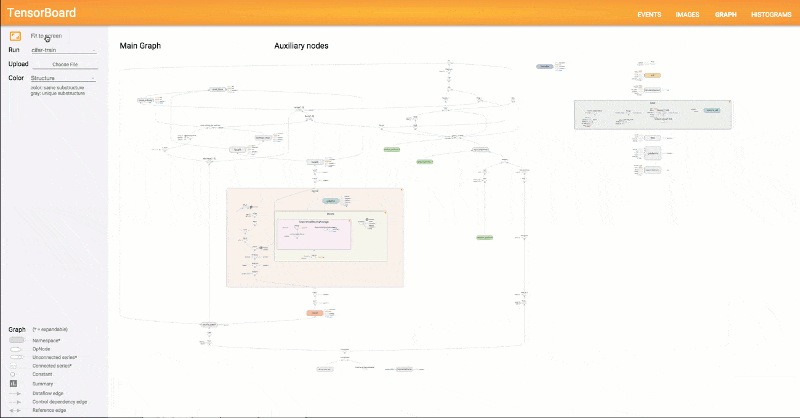Image resolution: width=800 pixels, height=418 pixels.
Task: Click the Namespace legend icon
Action: click(16, 340)
